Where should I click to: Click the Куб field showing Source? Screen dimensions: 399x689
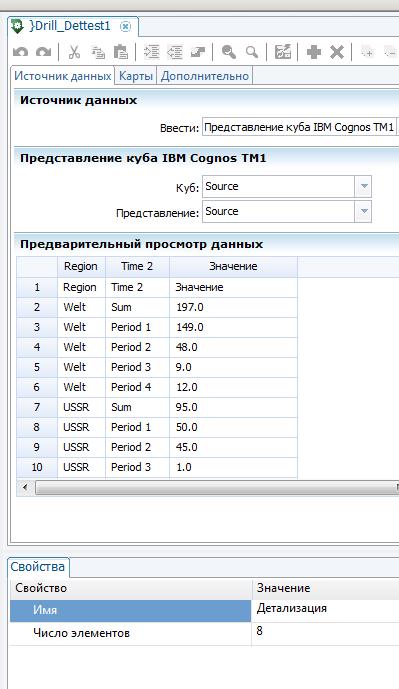279,186
